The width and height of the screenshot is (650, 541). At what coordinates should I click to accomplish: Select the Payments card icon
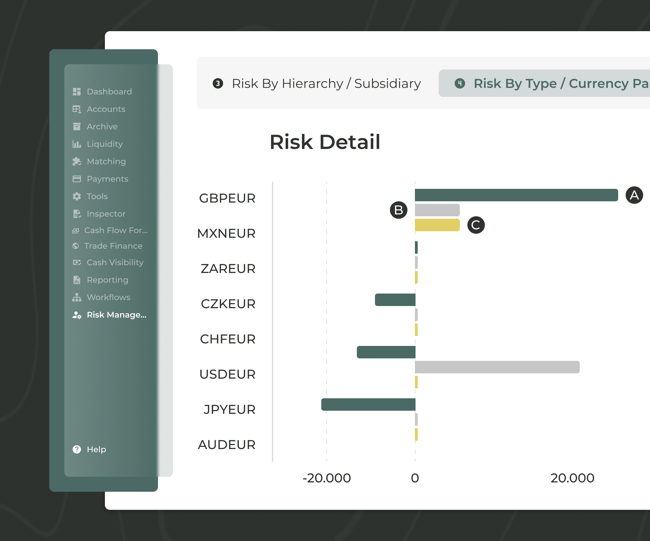(x=77, y=179)
